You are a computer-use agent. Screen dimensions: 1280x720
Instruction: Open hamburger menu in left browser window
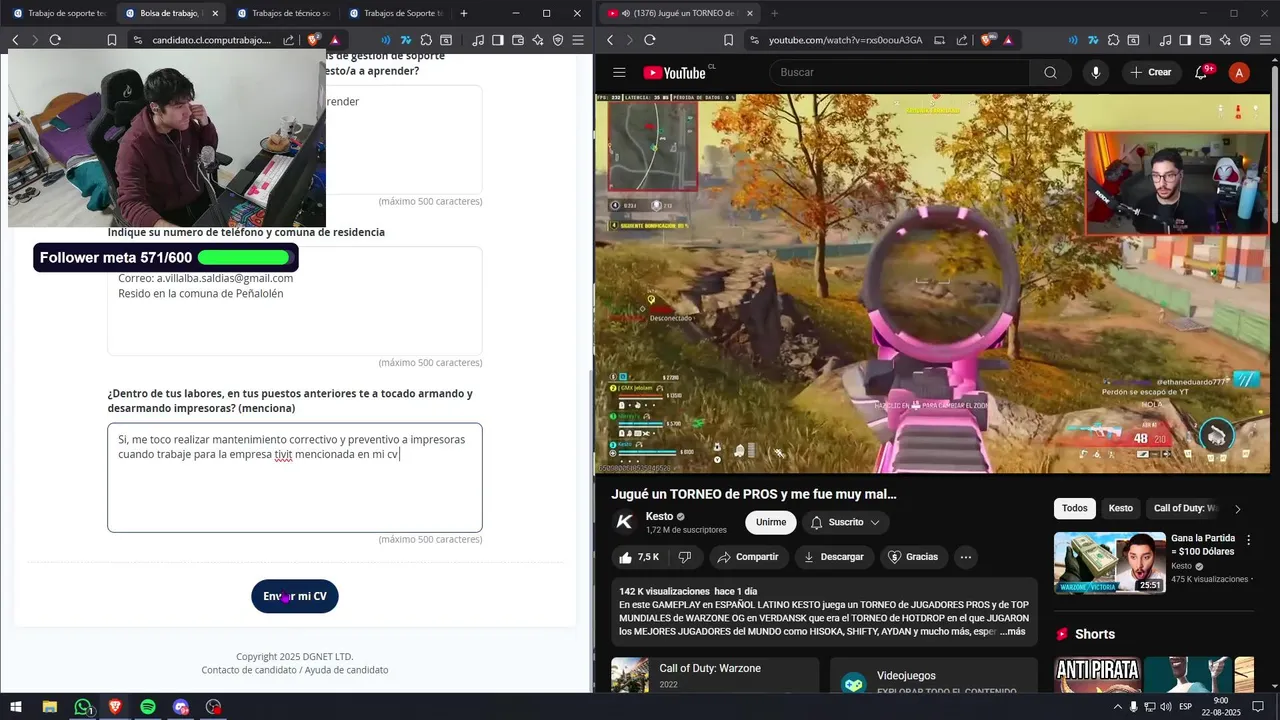[578, 40]
